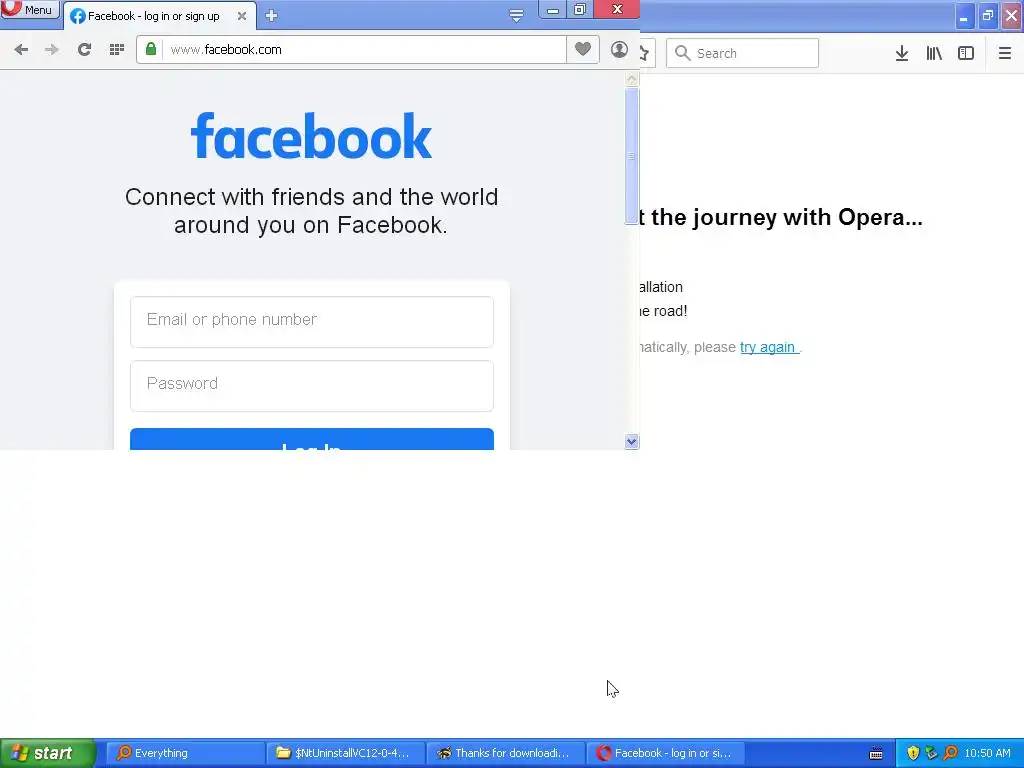The image size is (1024, 768).
Task: Switch to Facebook taskbar item
Action: pyautogui.click(x=667, y=753)
